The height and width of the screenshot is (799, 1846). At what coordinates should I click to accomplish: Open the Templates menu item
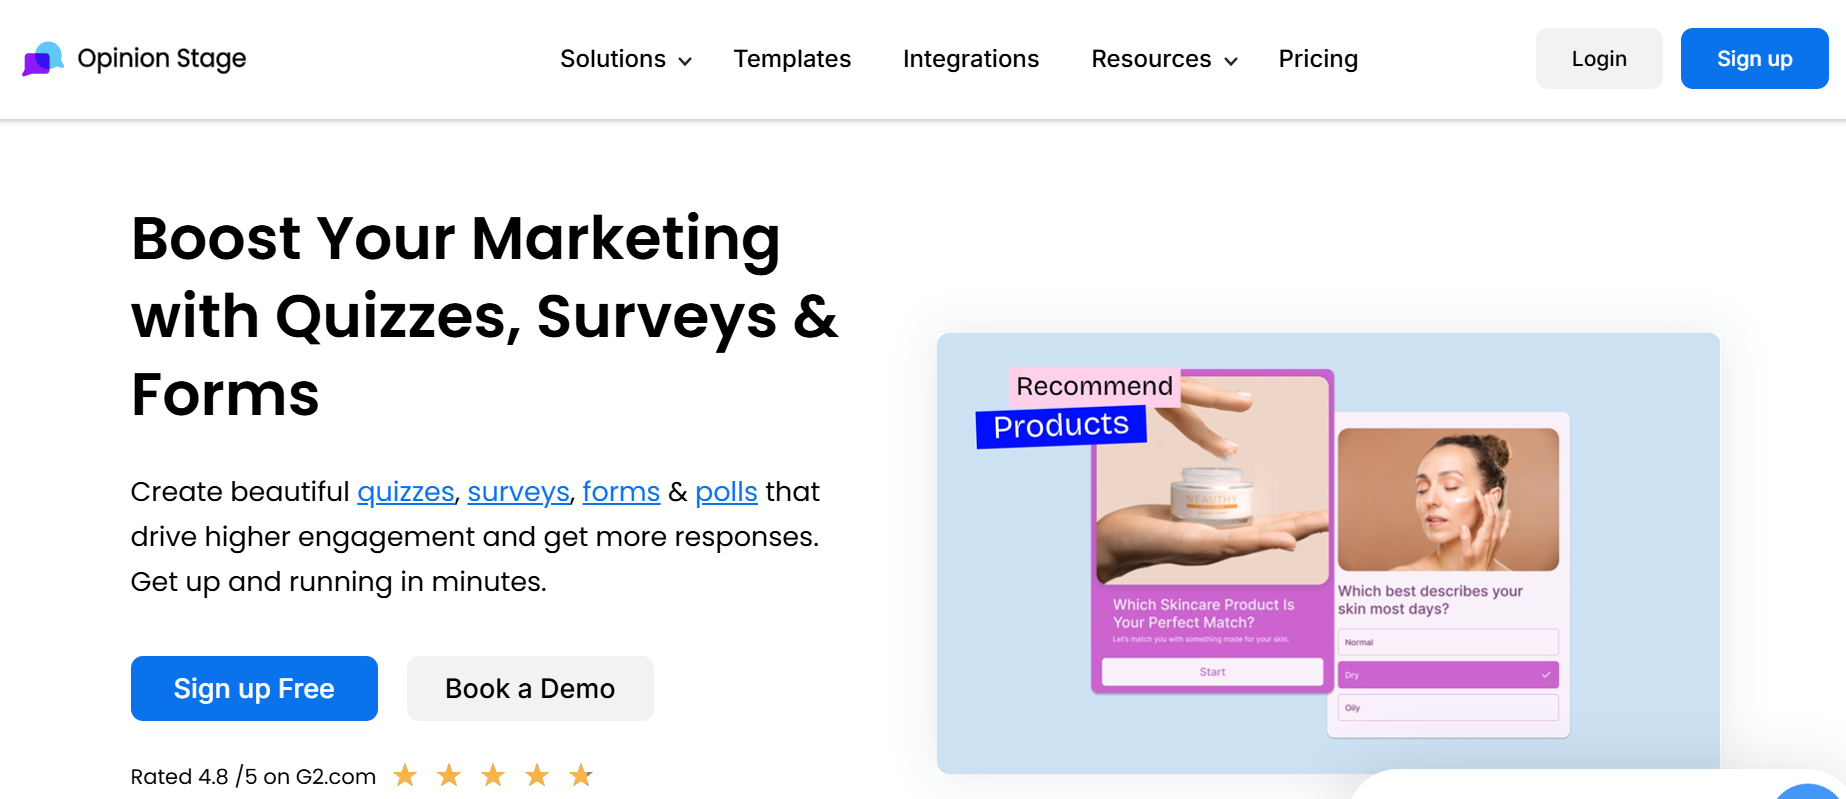pyautogui.click(x=792, y=59)
